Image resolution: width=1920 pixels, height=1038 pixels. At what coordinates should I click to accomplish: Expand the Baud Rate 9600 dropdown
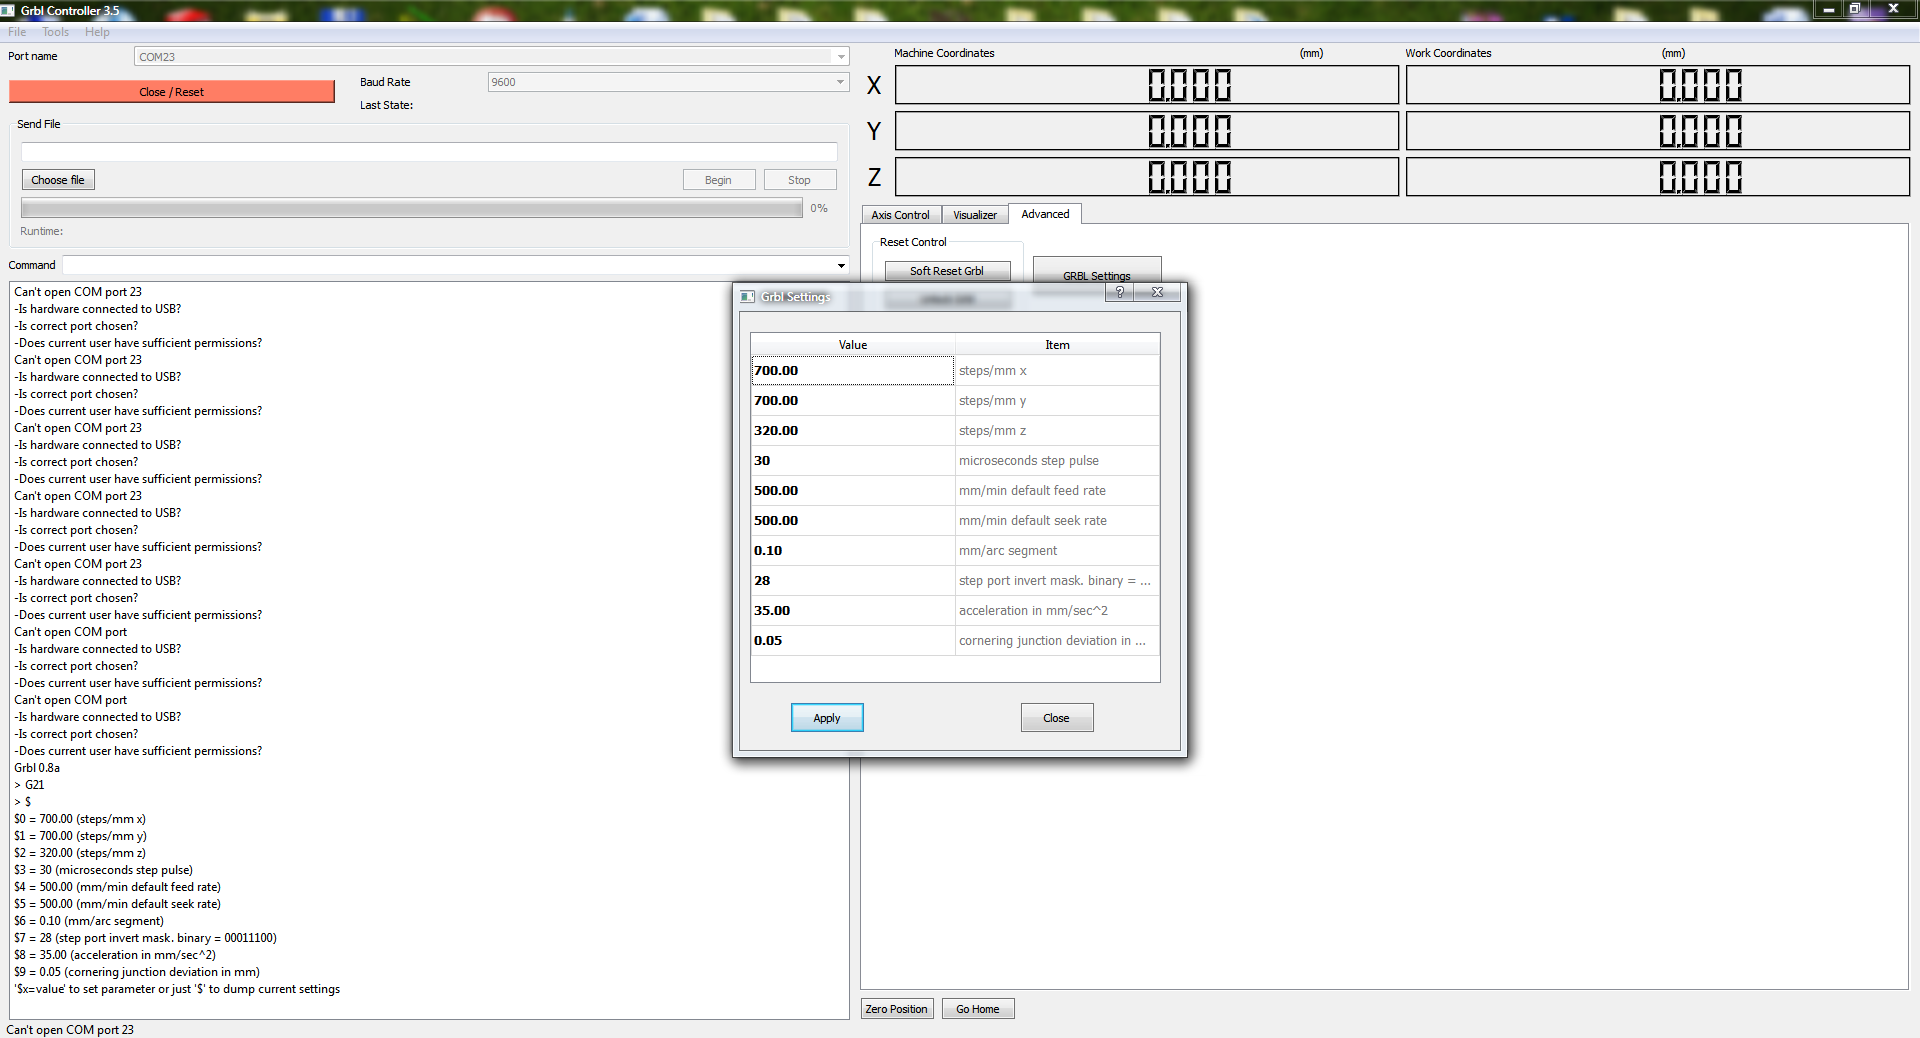click(840, 82)
